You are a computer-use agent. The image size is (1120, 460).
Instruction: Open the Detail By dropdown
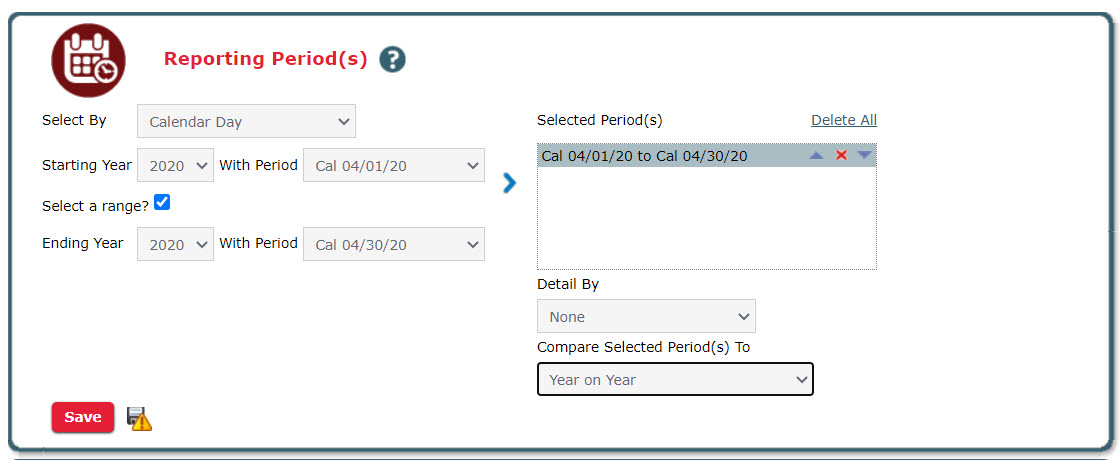(x=646, y=317)
